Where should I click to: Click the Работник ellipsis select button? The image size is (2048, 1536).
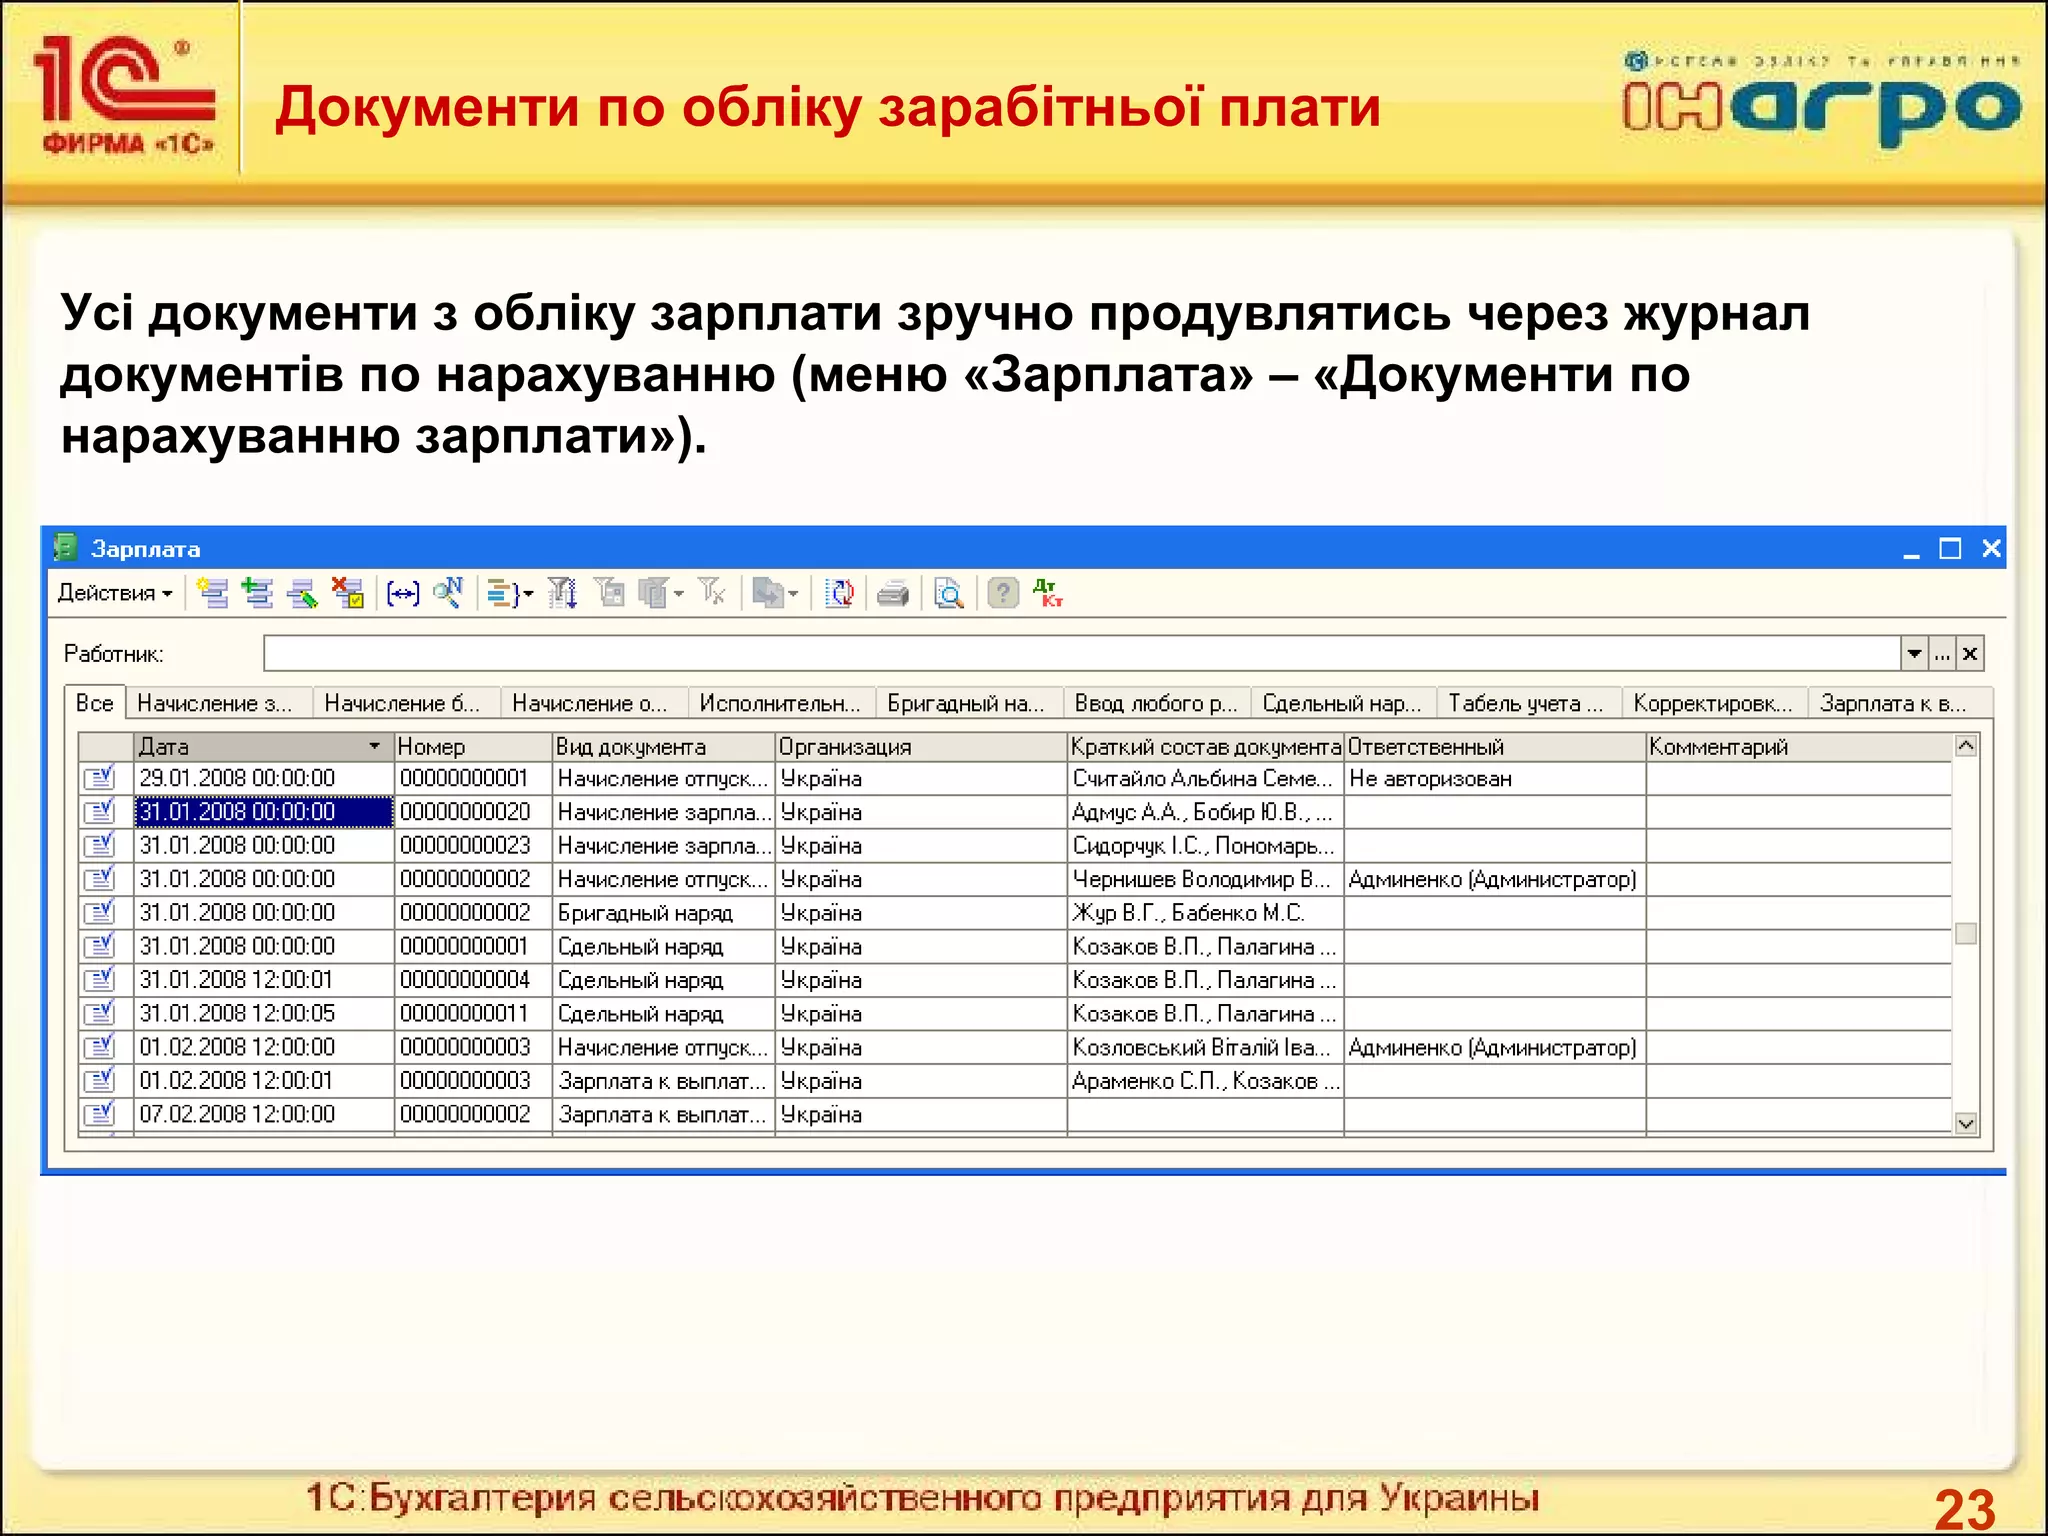1942,654
